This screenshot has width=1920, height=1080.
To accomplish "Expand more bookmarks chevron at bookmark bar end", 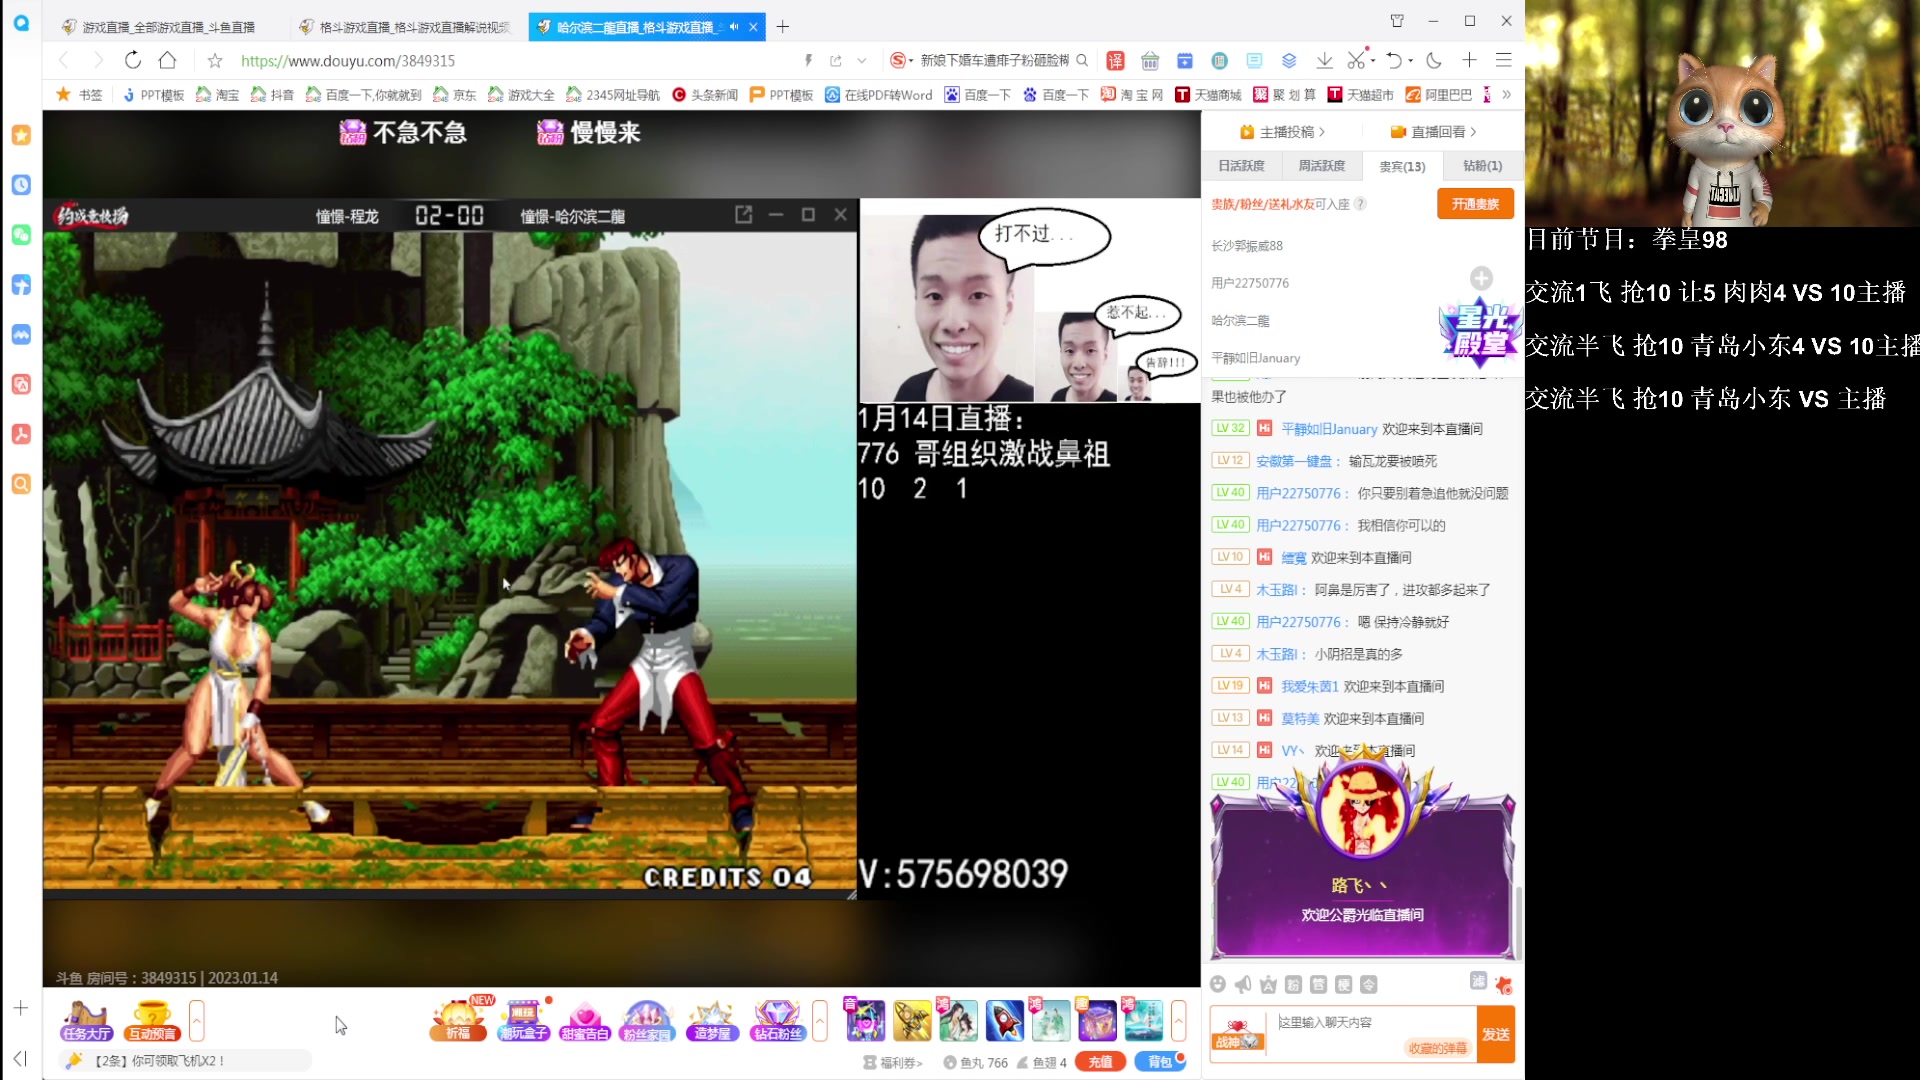I will click(1507, 95).
